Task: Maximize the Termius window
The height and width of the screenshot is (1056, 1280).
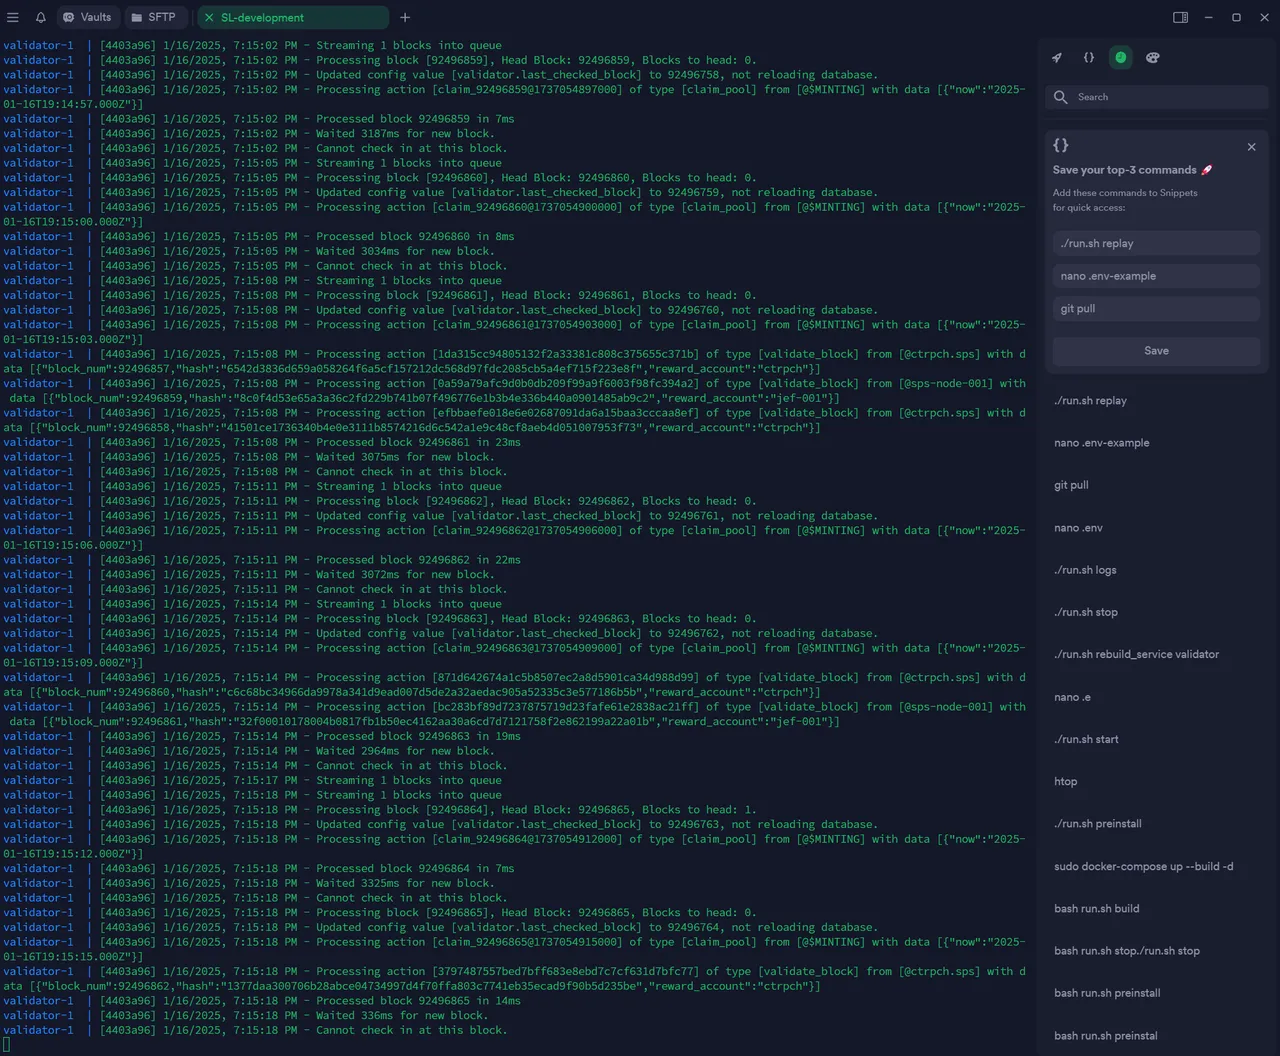Action: (x=1236, y=17)
